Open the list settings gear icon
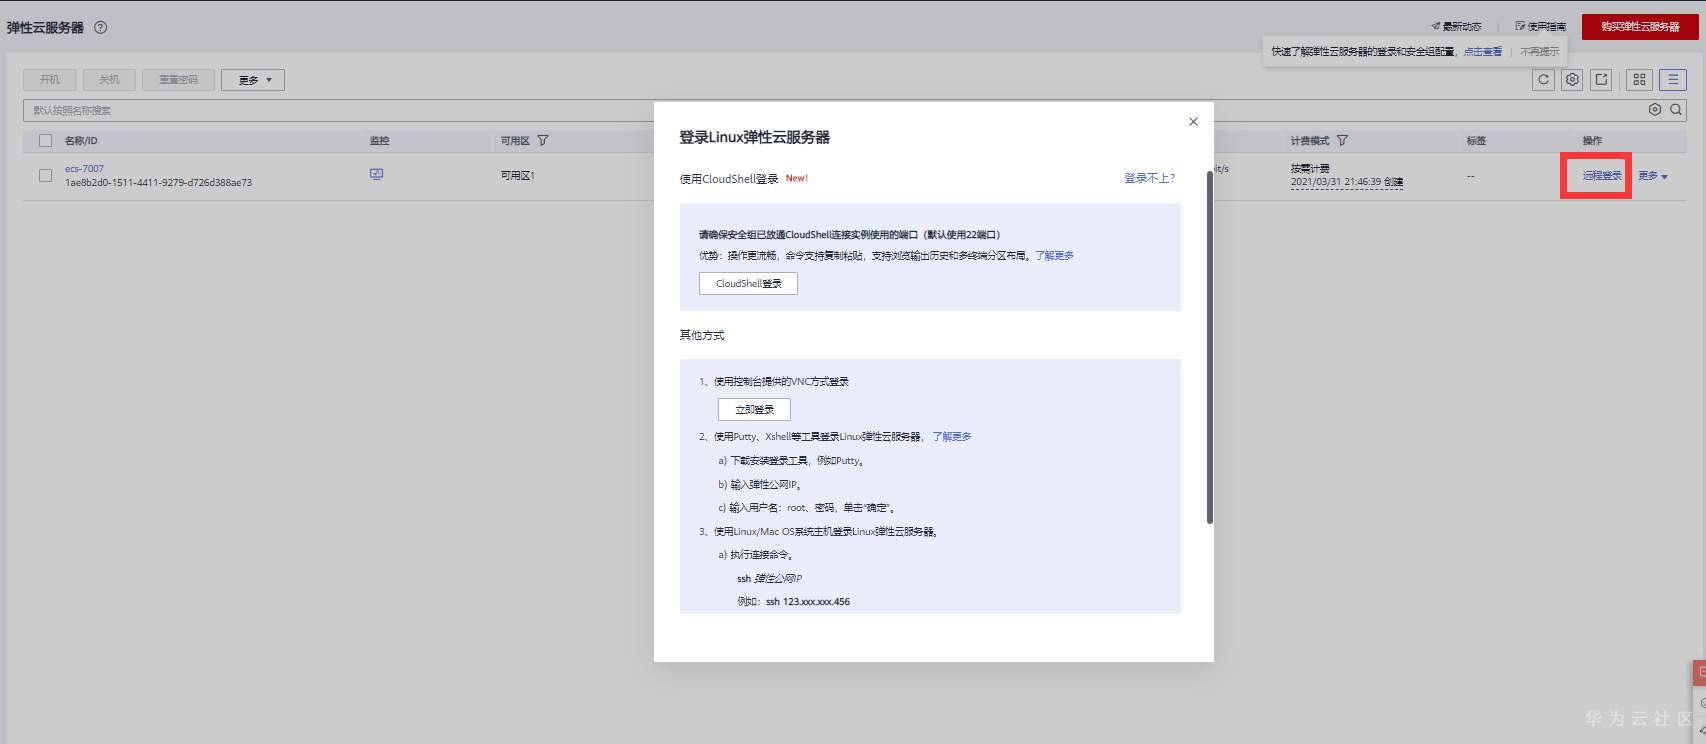This screenshot has height=744, width=1706. [x=1572, y=80]
